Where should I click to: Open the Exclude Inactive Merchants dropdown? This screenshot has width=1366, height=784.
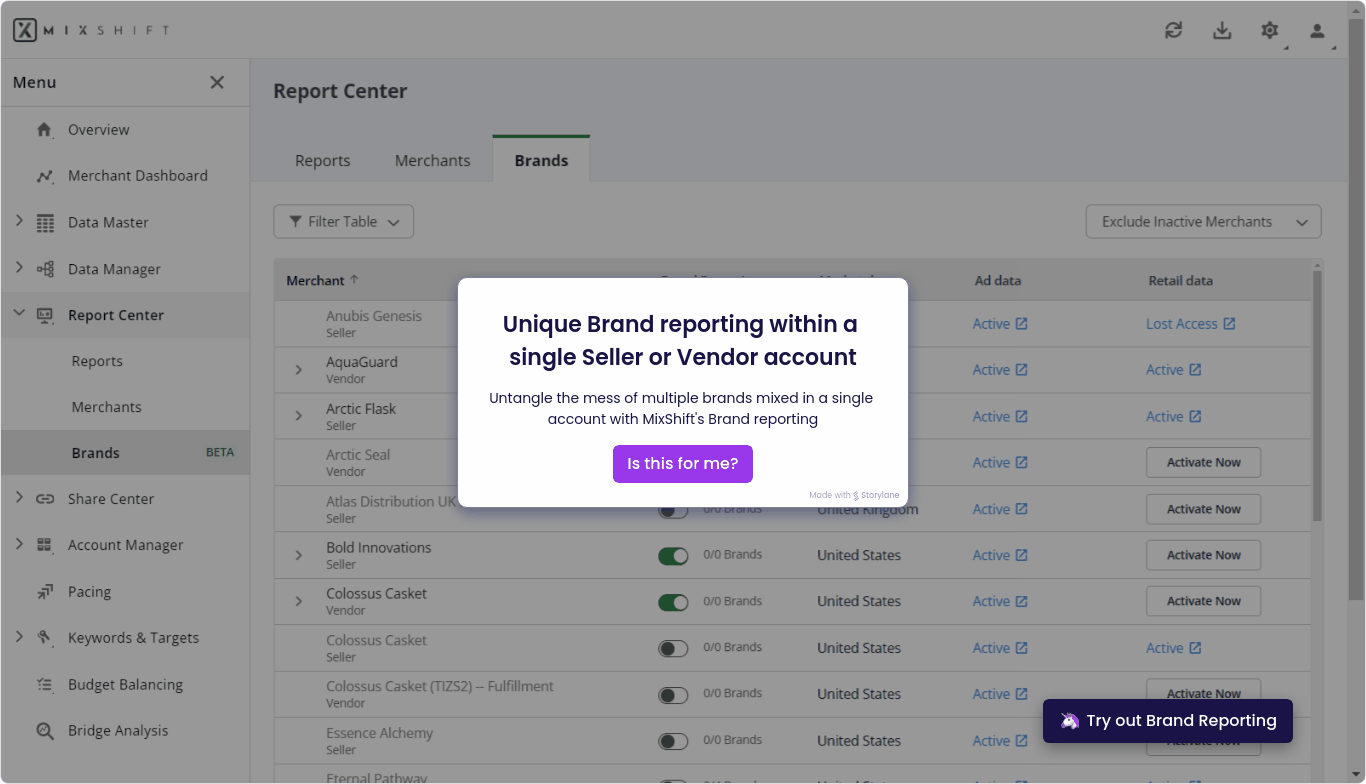tap(1203, 221)
